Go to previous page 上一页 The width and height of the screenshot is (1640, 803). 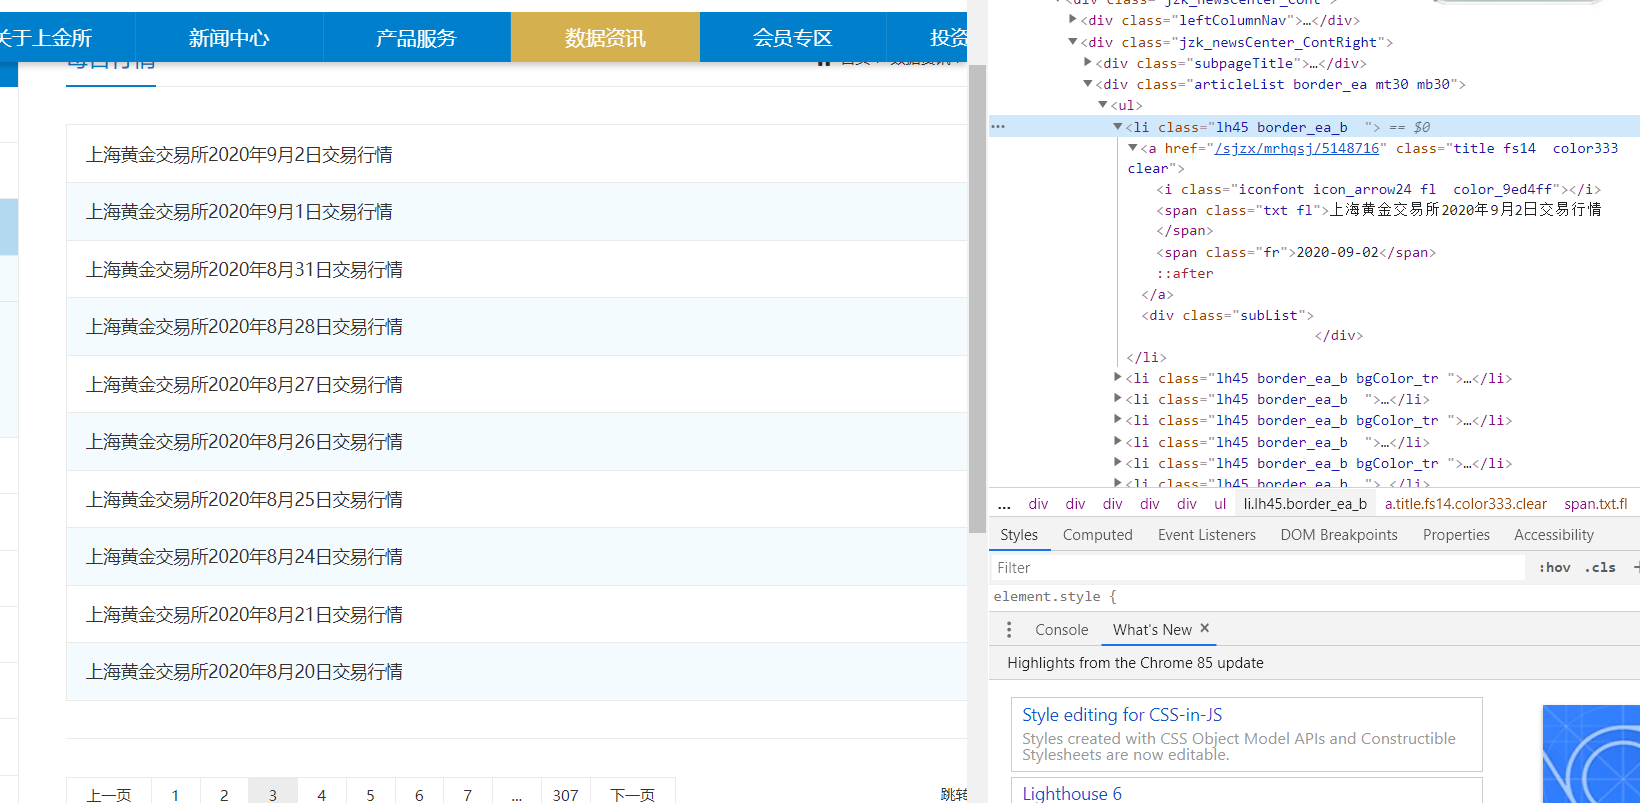(109, 793)
